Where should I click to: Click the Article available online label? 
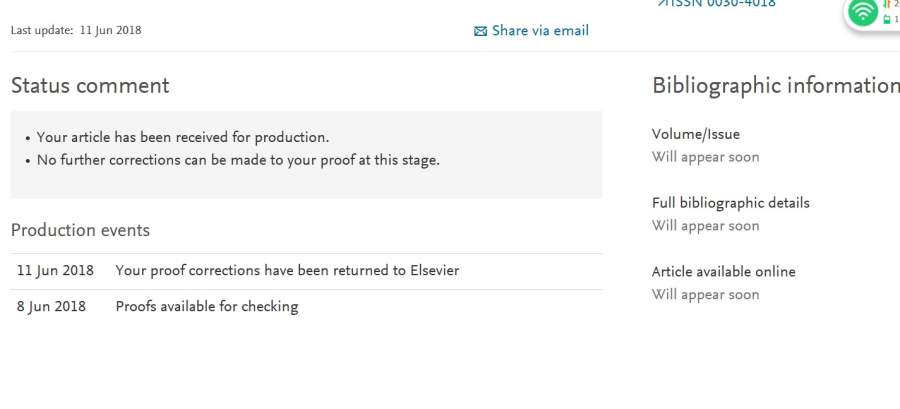click(723, 272)
